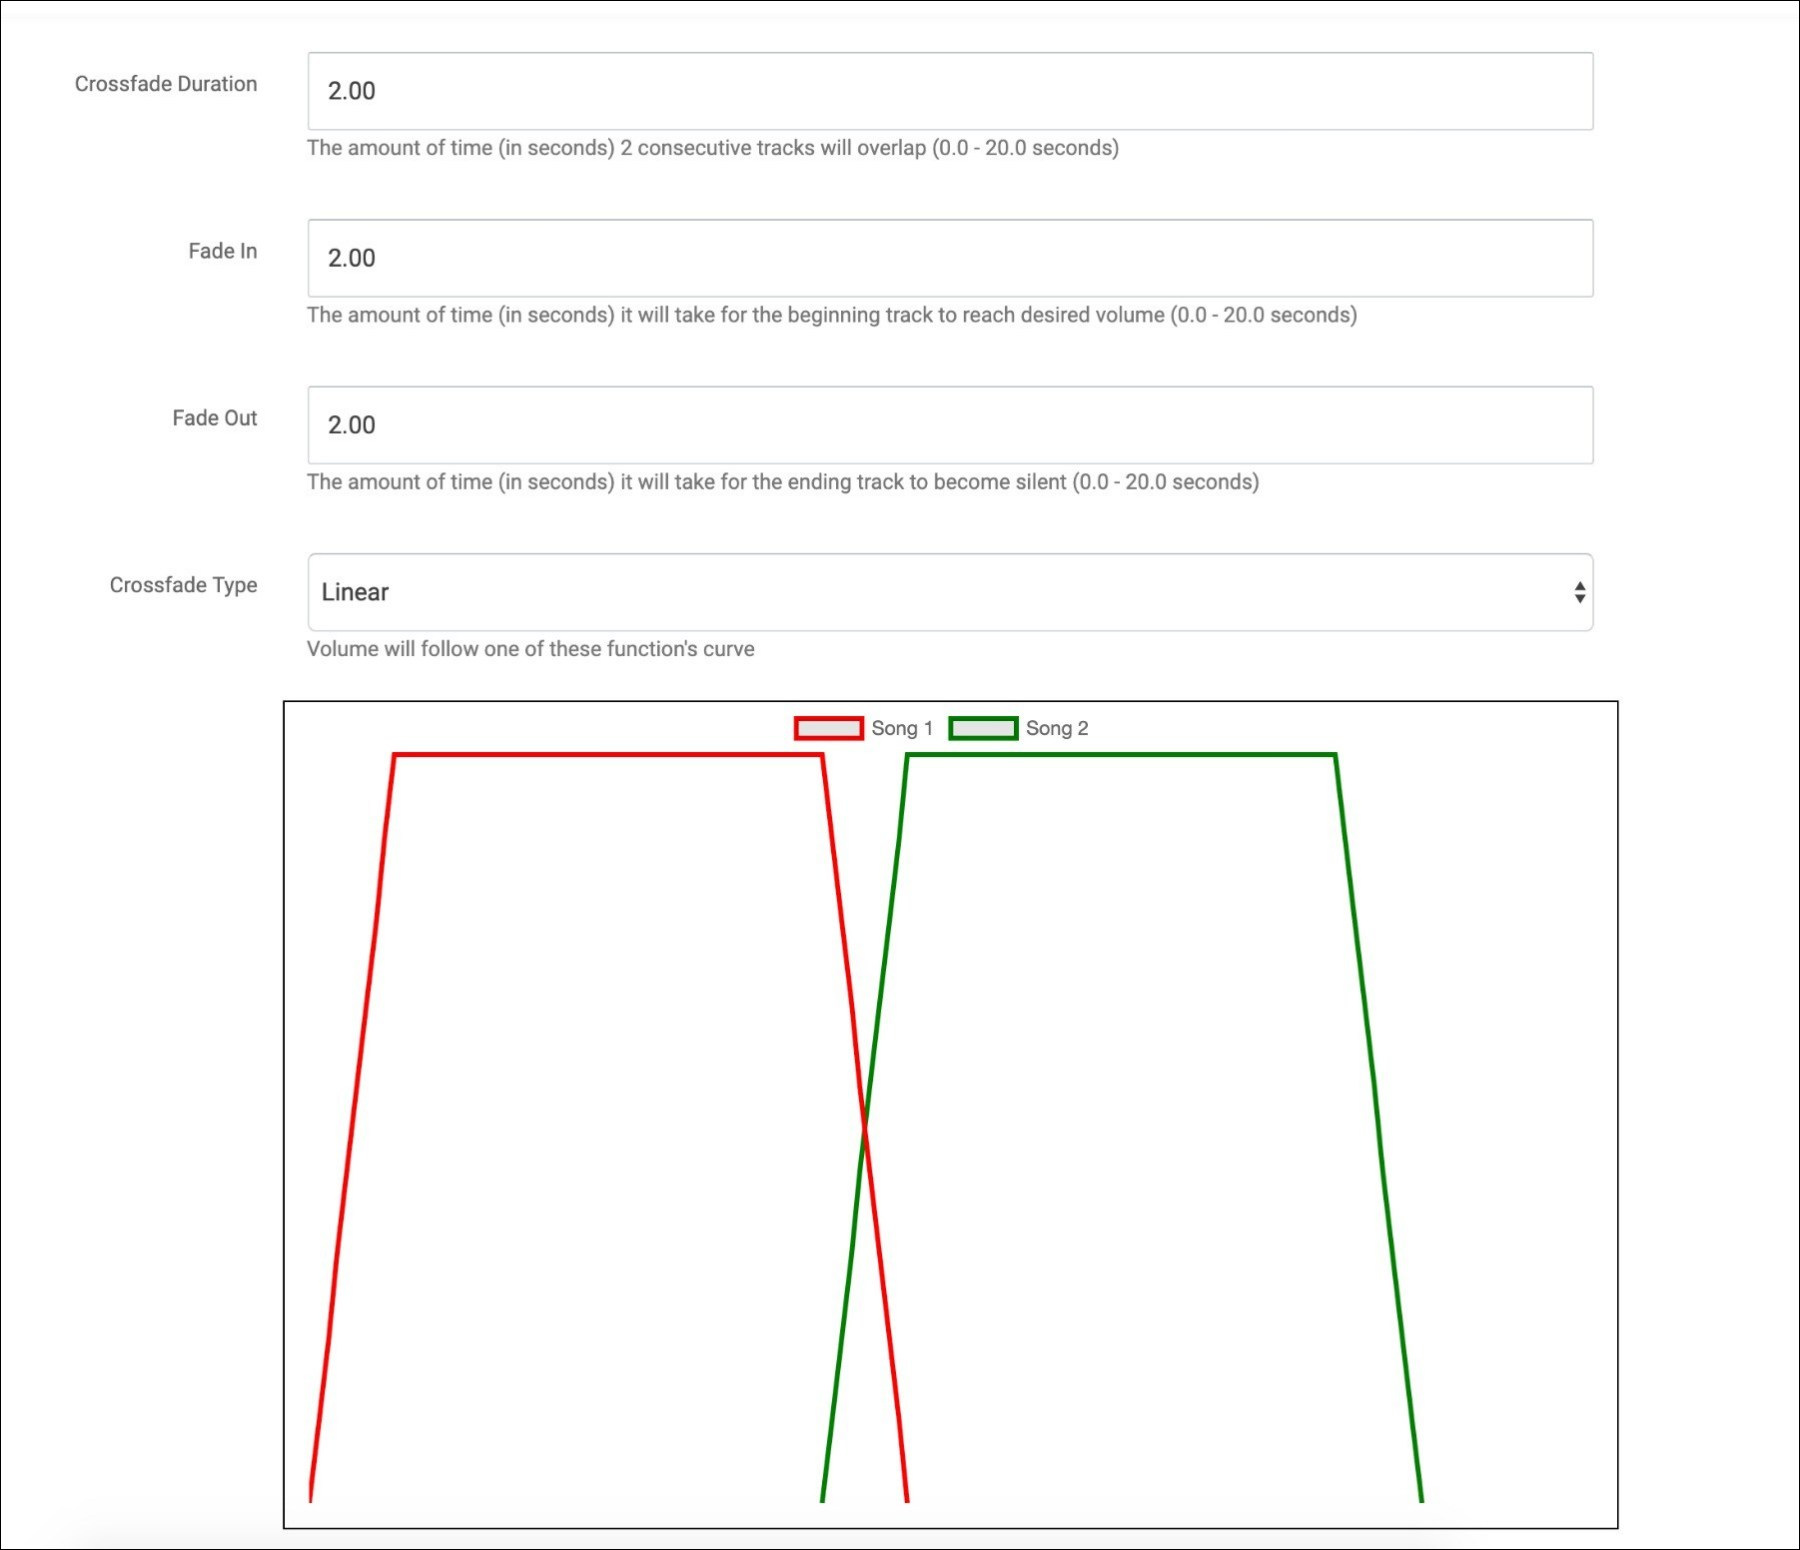Toggle Song 1 red legend swatch
The height and width of the screenshot is (1550, 1800).
click(x=829, y=728)
